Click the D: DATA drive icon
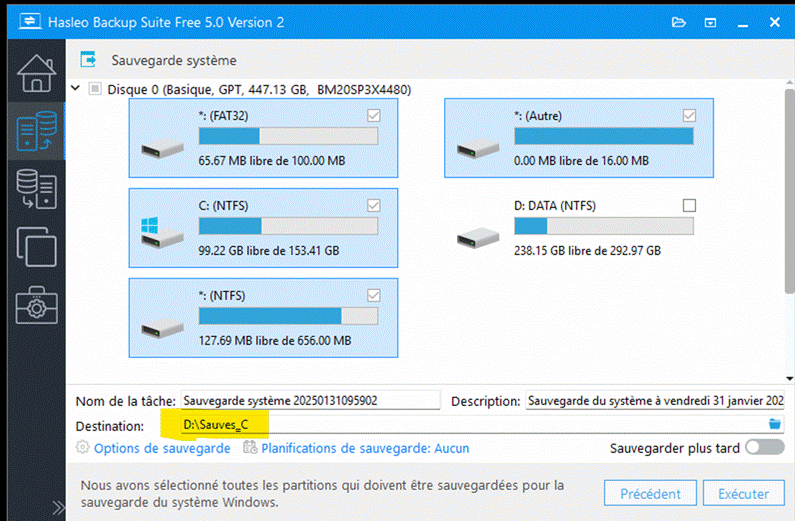 pos(478,238)
